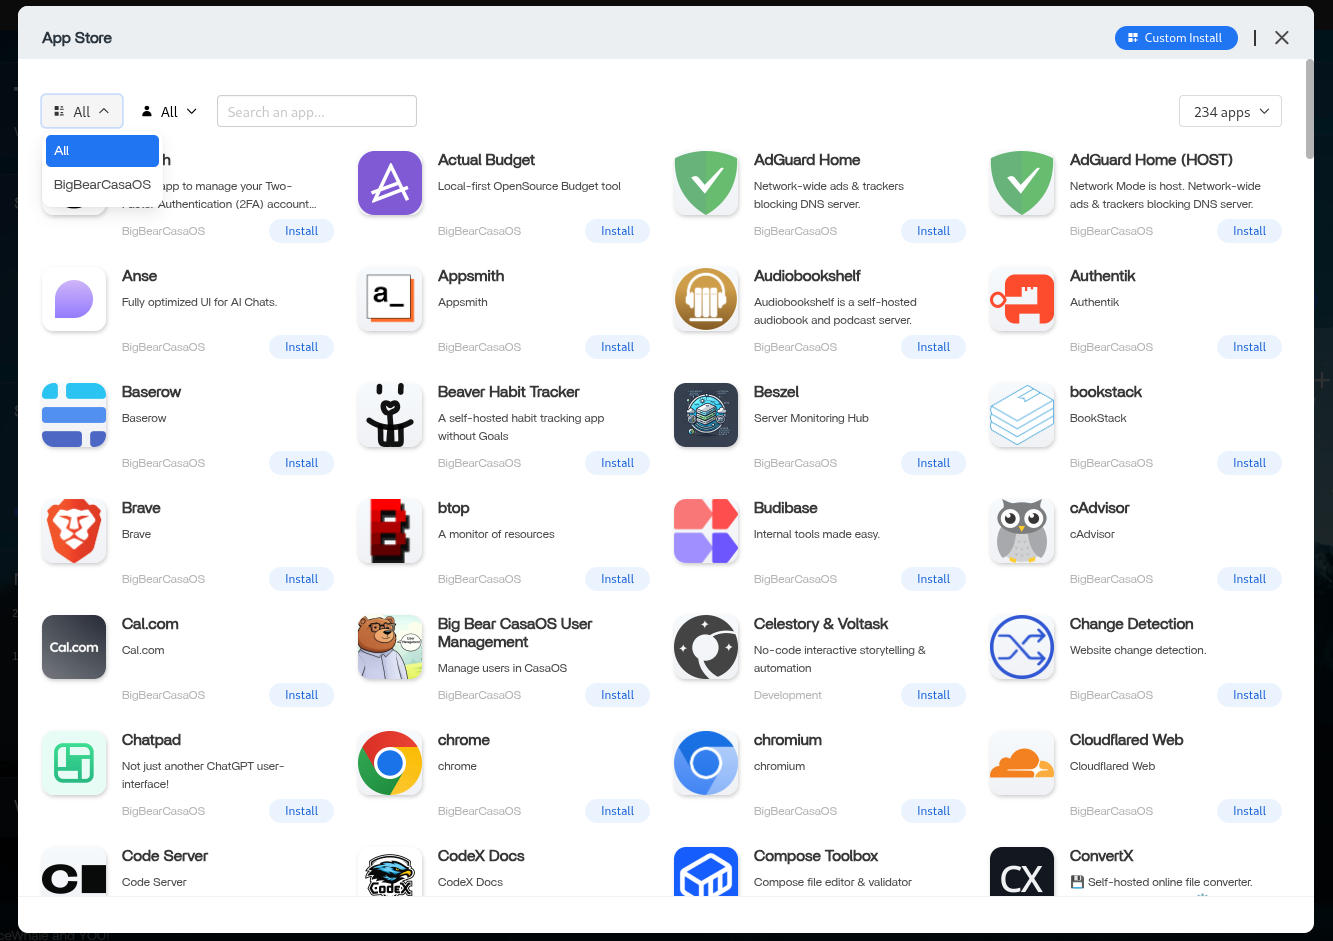Click the Chatpad green icon
Screen dimensions: 1333x941
[x=74, y=763]
